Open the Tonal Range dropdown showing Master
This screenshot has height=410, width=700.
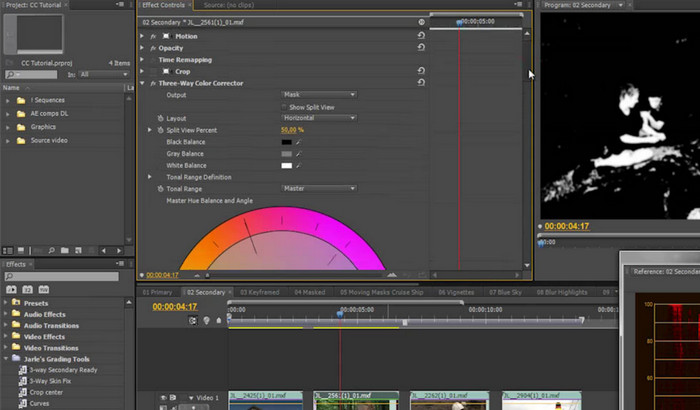pyautogui.click(x=318, y=188)
